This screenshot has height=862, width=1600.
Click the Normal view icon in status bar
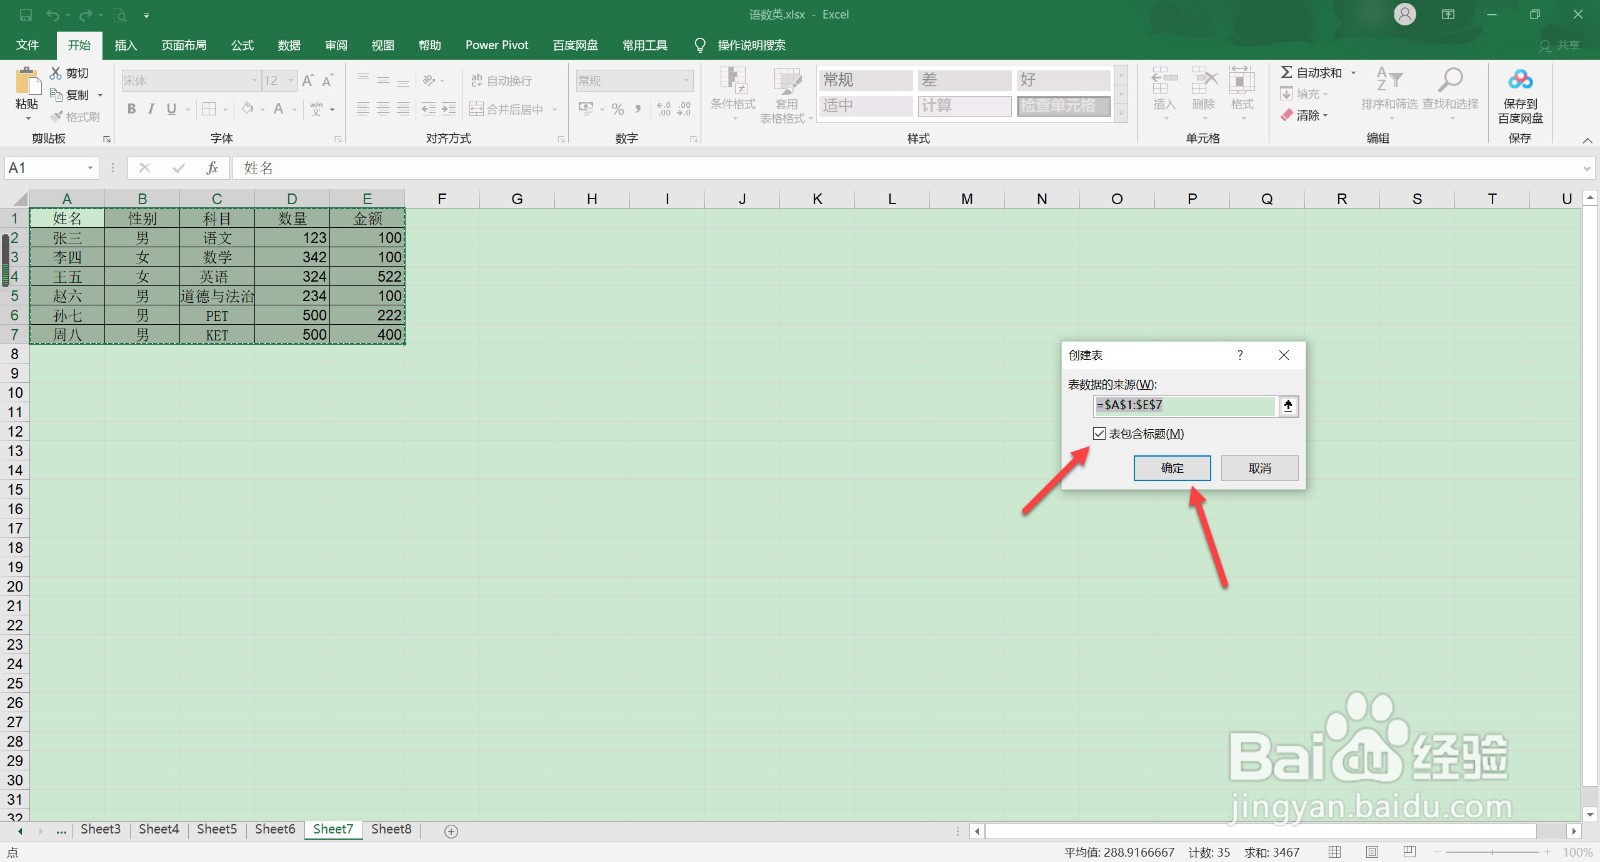tap(1335, 852)
